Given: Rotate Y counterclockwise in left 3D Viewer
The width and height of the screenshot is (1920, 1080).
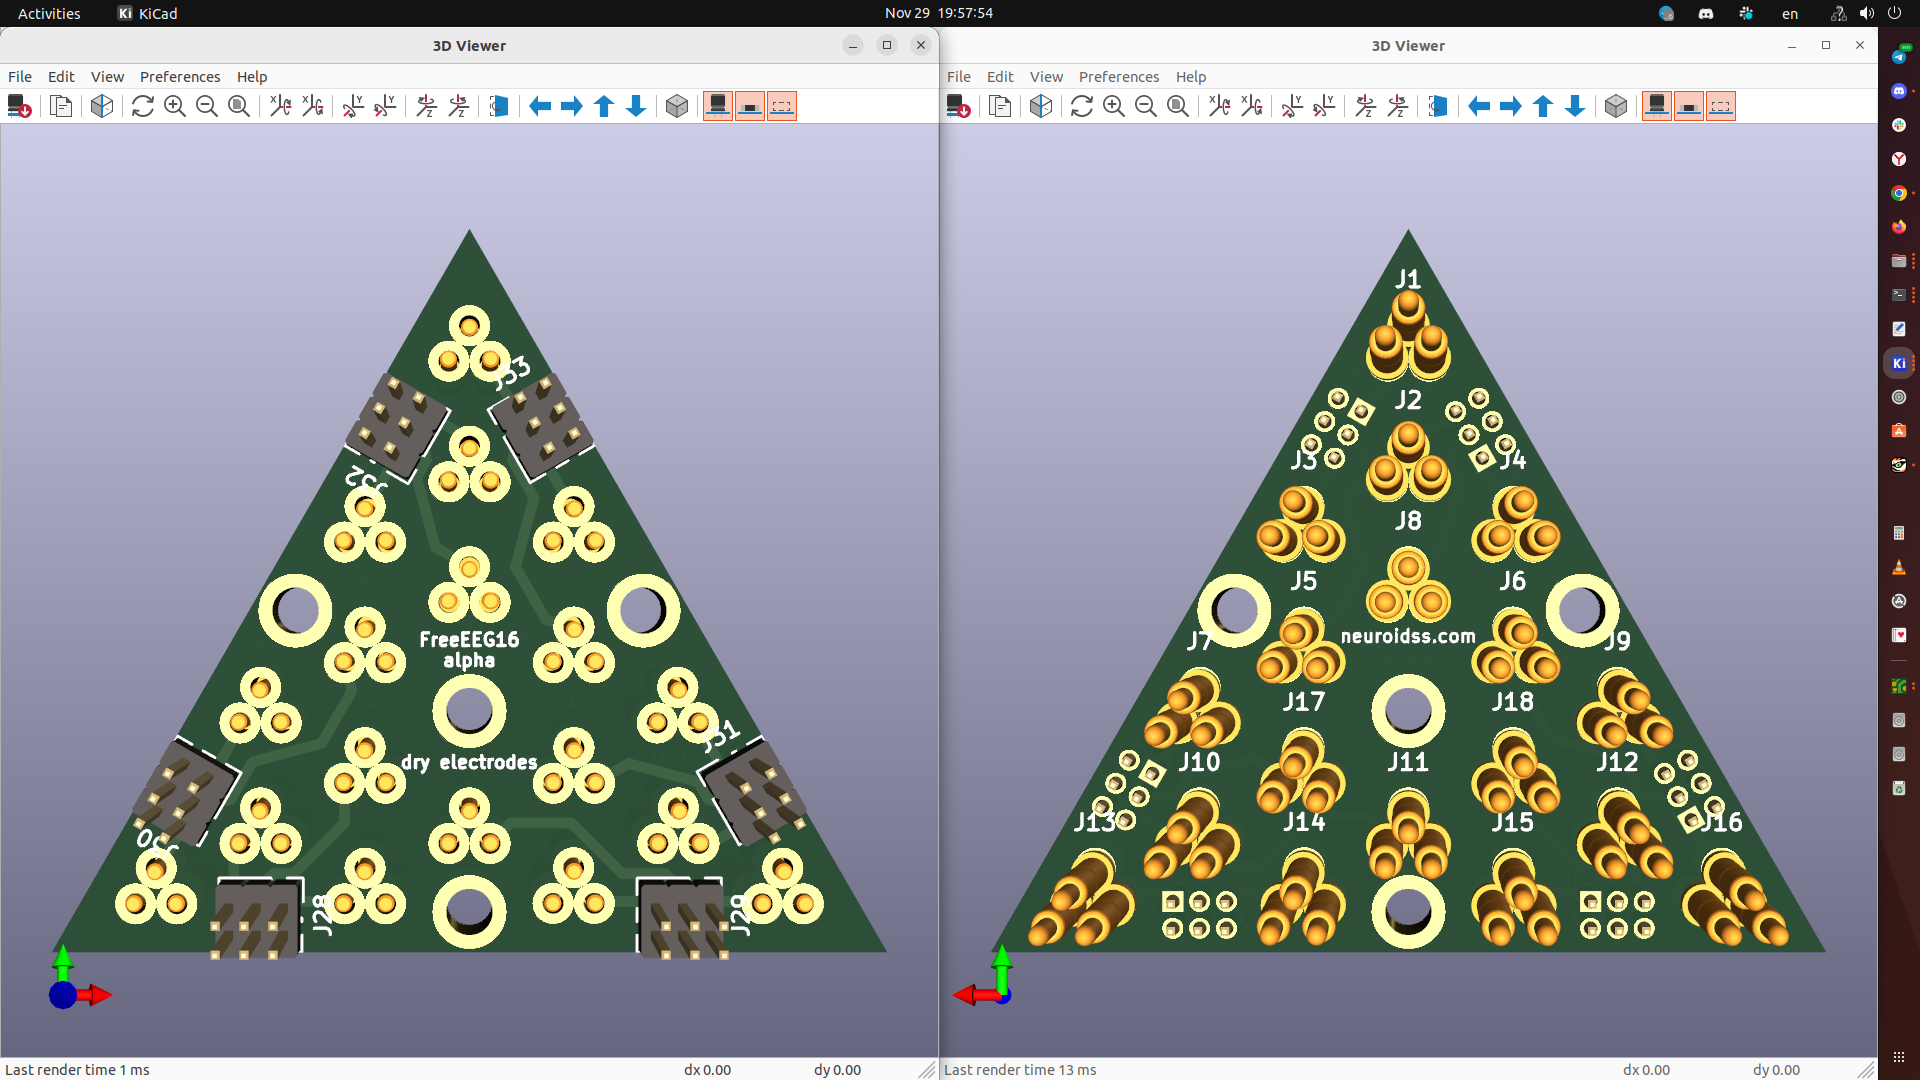Looking at the screenshot, I should [385, 106].
